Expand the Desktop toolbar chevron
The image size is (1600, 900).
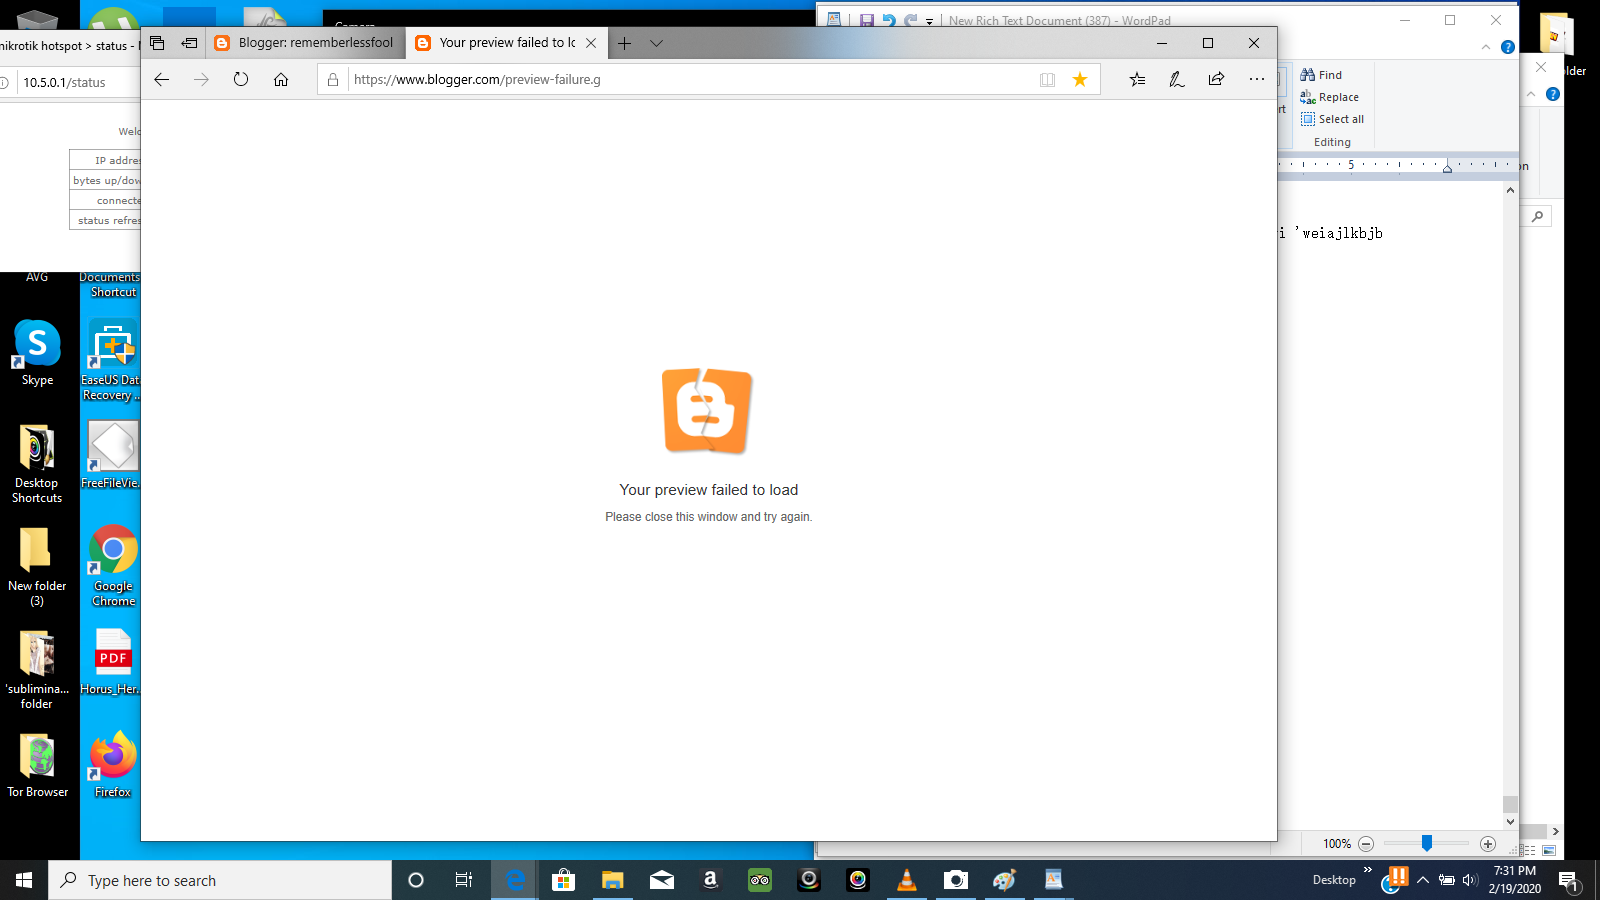point(1367,870)
